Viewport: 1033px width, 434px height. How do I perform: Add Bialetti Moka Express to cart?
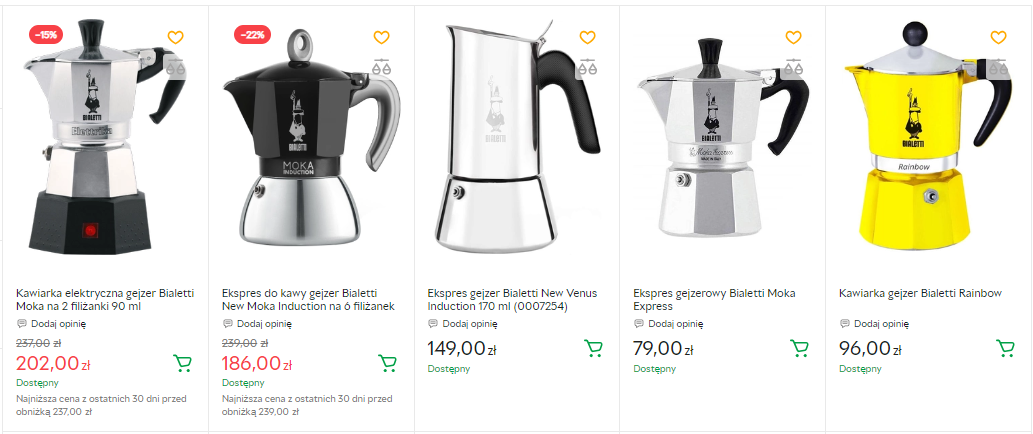799,348
